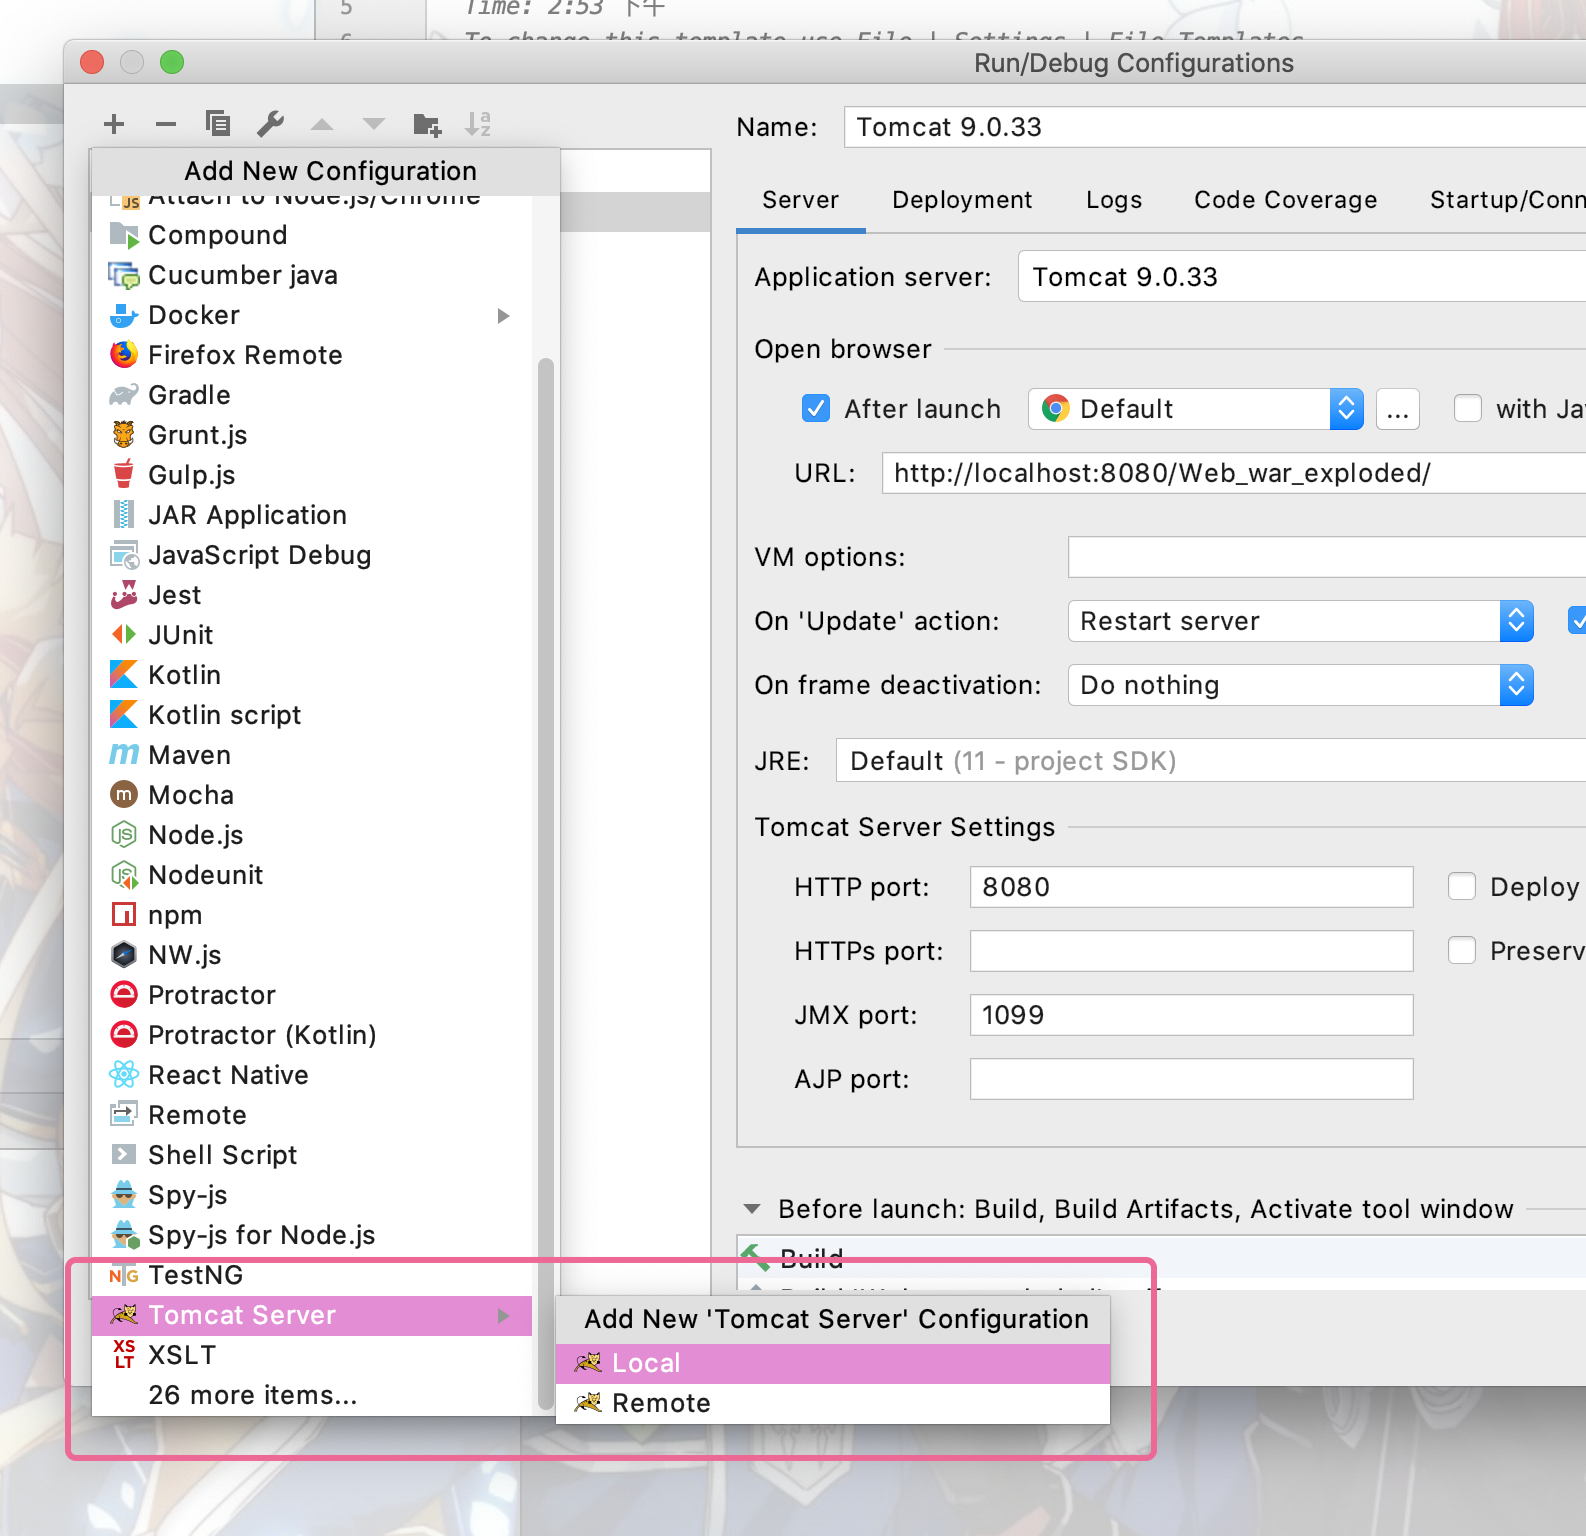This screenshot has width=1586, height=1536.
Task: Choose npm configuration type
Action: point(311,915)
